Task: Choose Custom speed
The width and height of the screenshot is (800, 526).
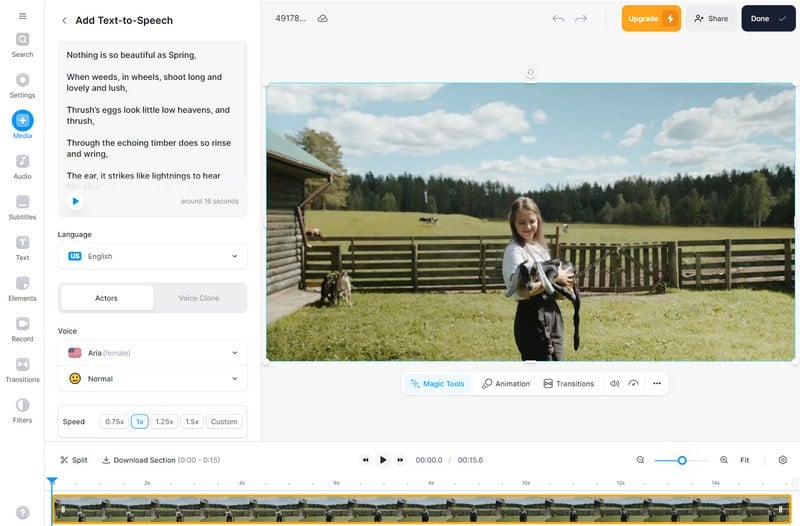Action: click(x=224, y=421)
